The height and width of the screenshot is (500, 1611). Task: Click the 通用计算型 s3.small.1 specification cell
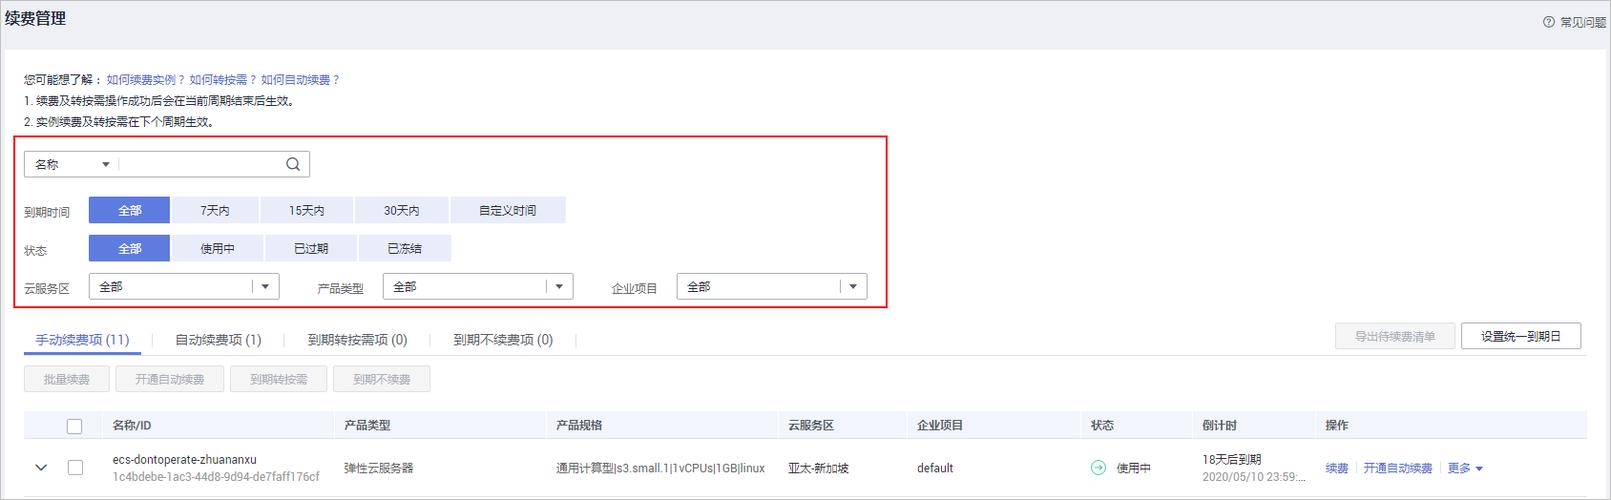coord(660,468)
